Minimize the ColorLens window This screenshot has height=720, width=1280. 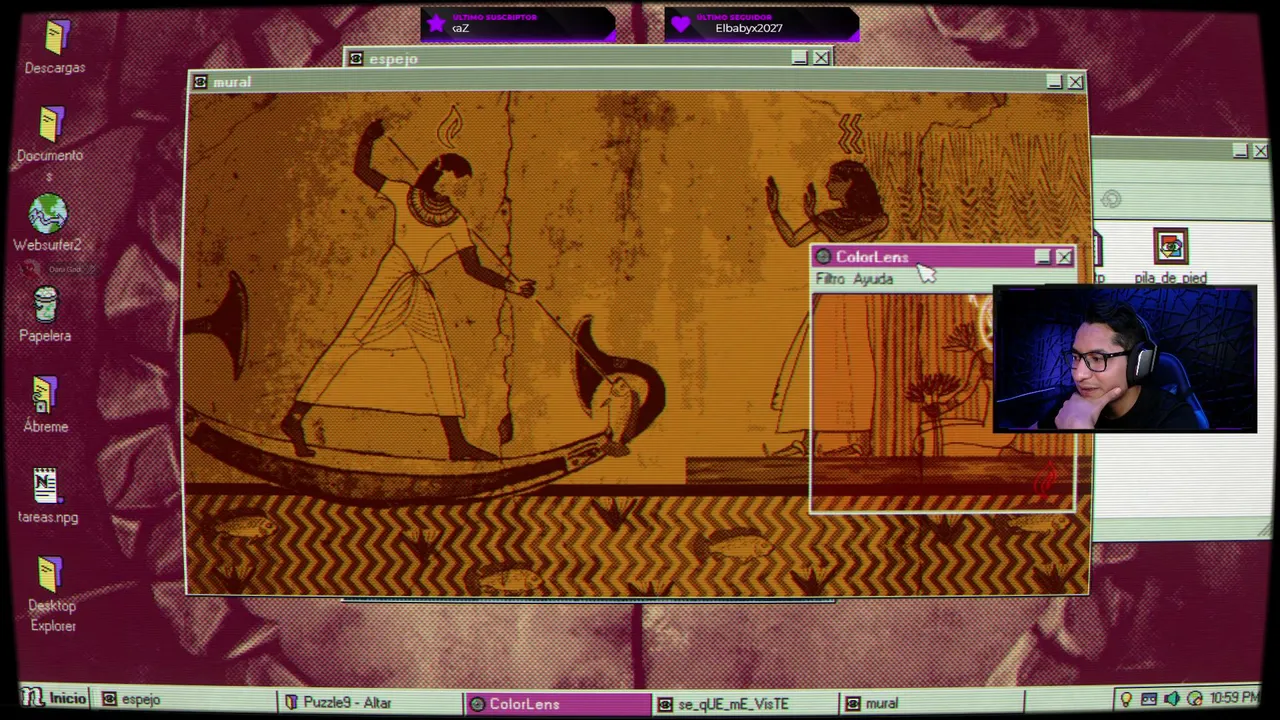[x=1042, y=257]
